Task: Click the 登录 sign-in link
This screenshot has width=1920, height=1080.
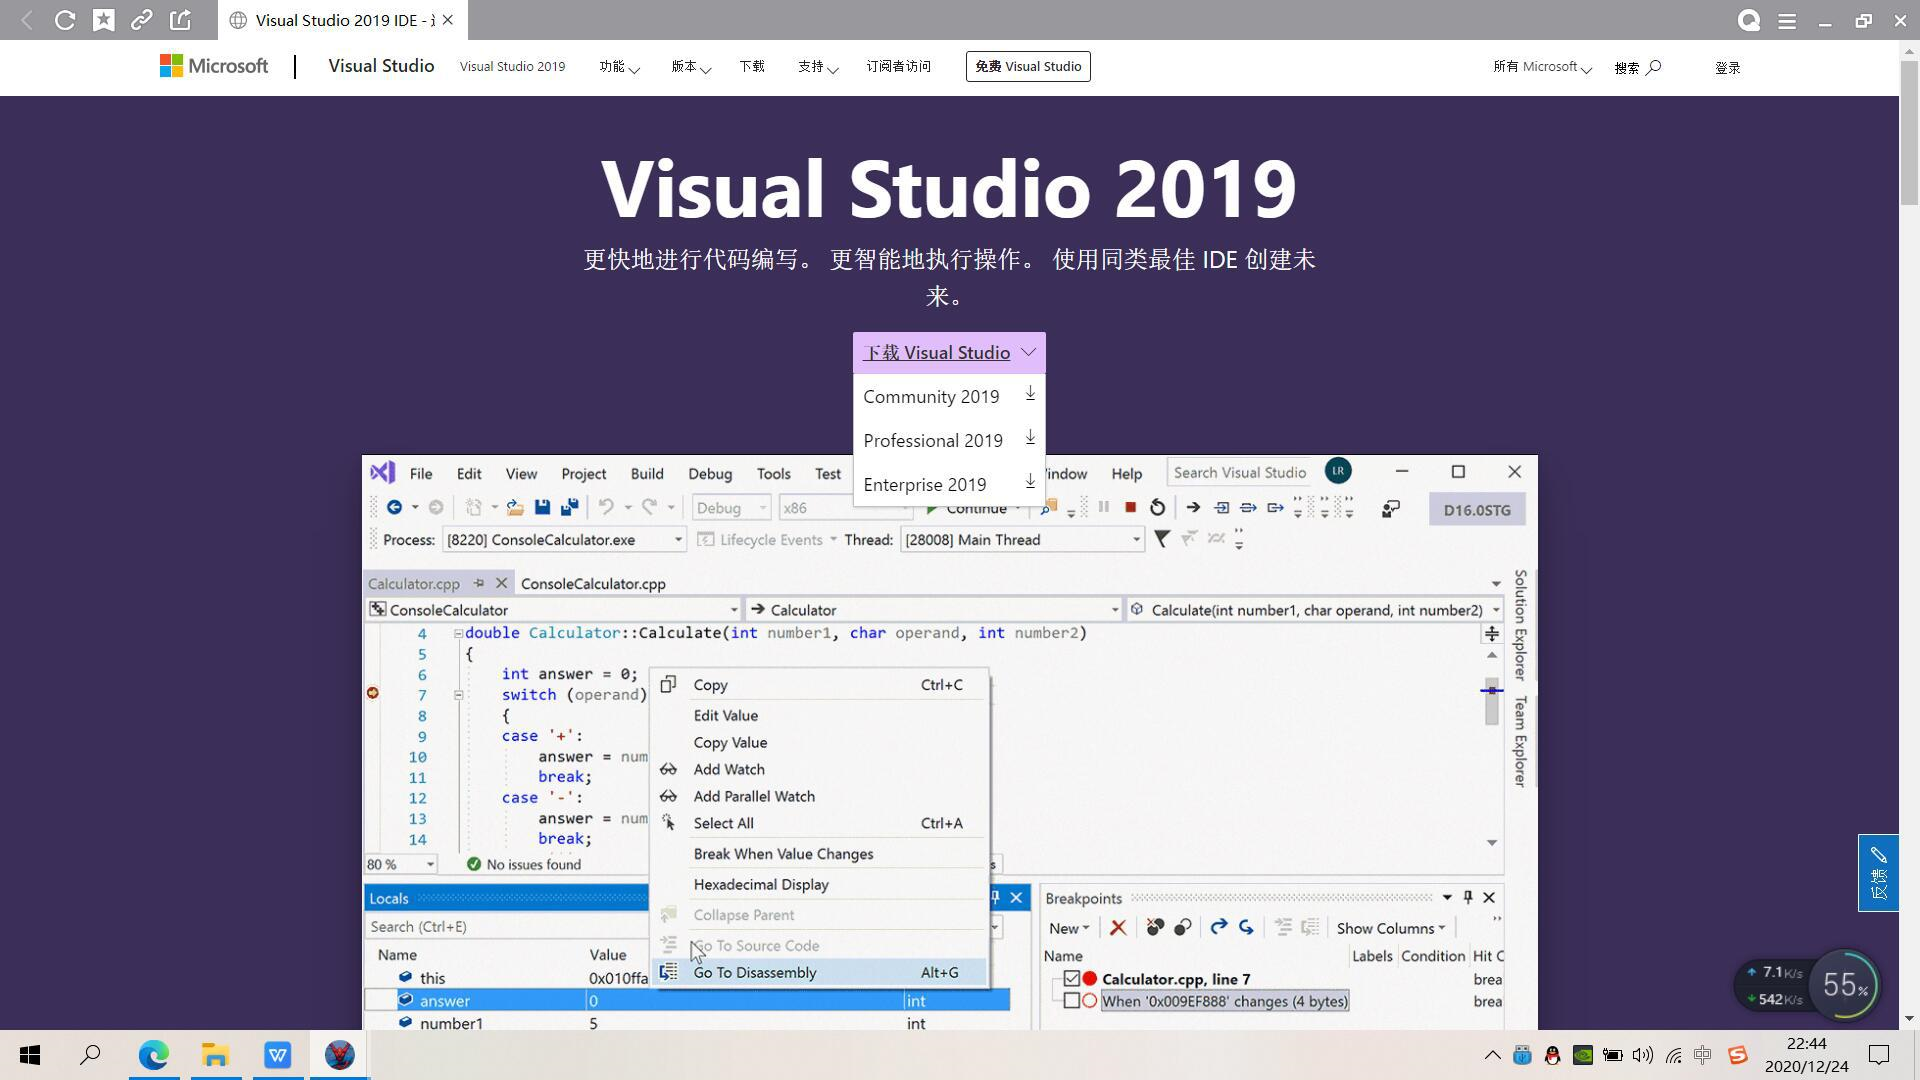Action: (1727, 68)
